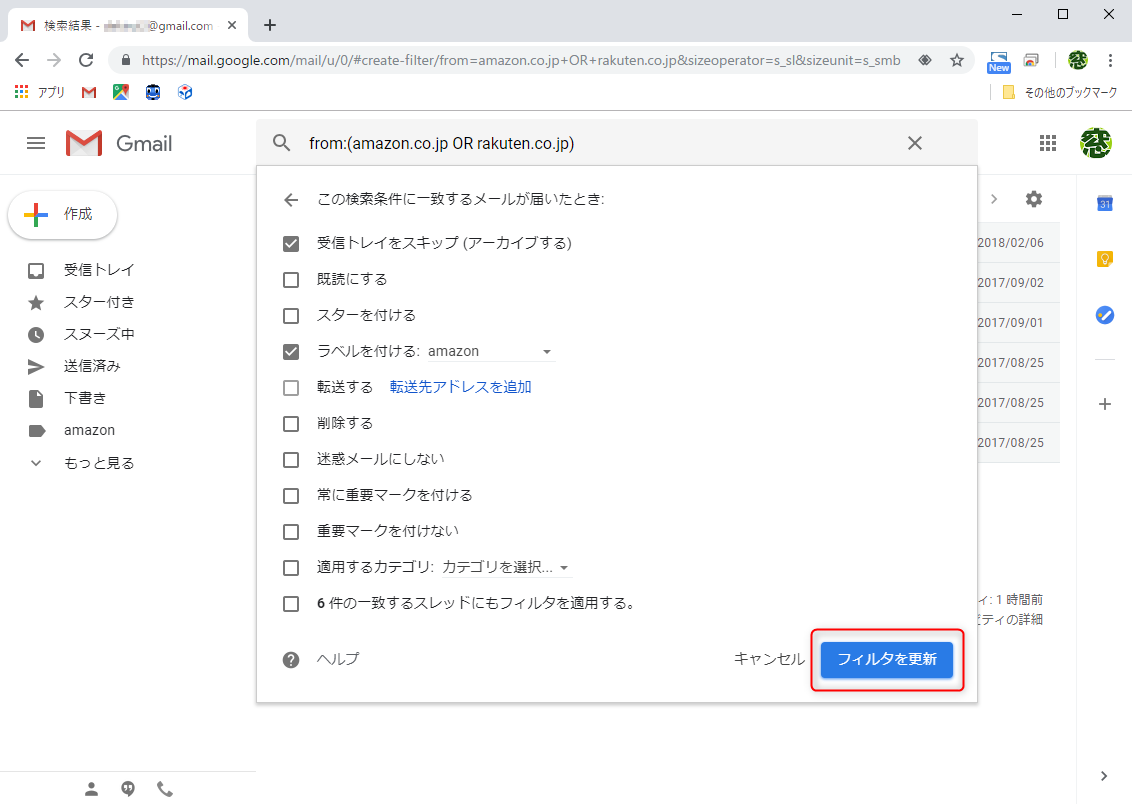Open Google Calendar from the right side panel

pyautogui.click(x=1104, y=203)
